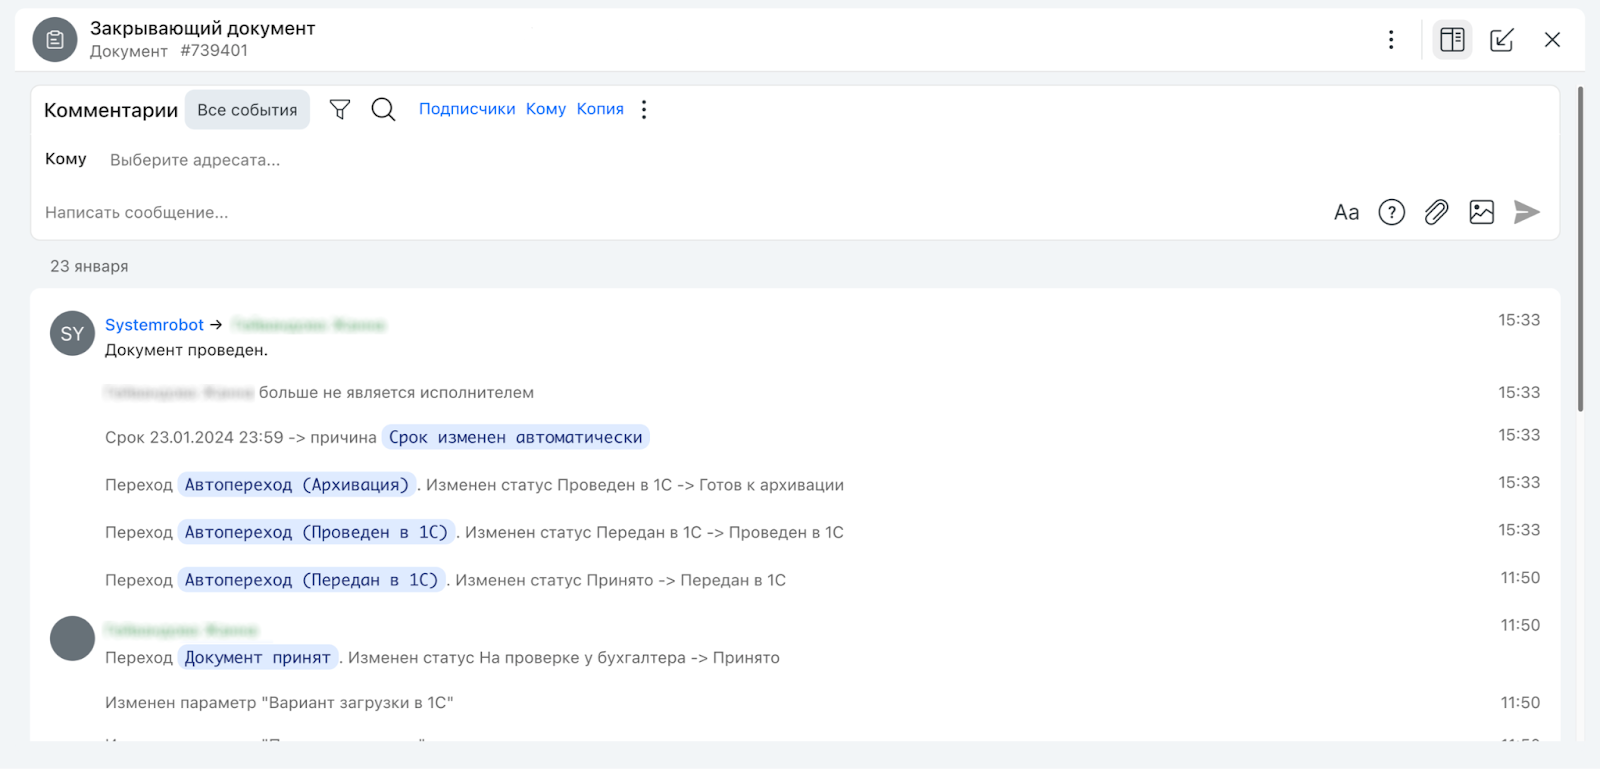Screen dimensions: 1600x769
Task: Click the "Документ принят" tag
Action: (x=257, y=658)
